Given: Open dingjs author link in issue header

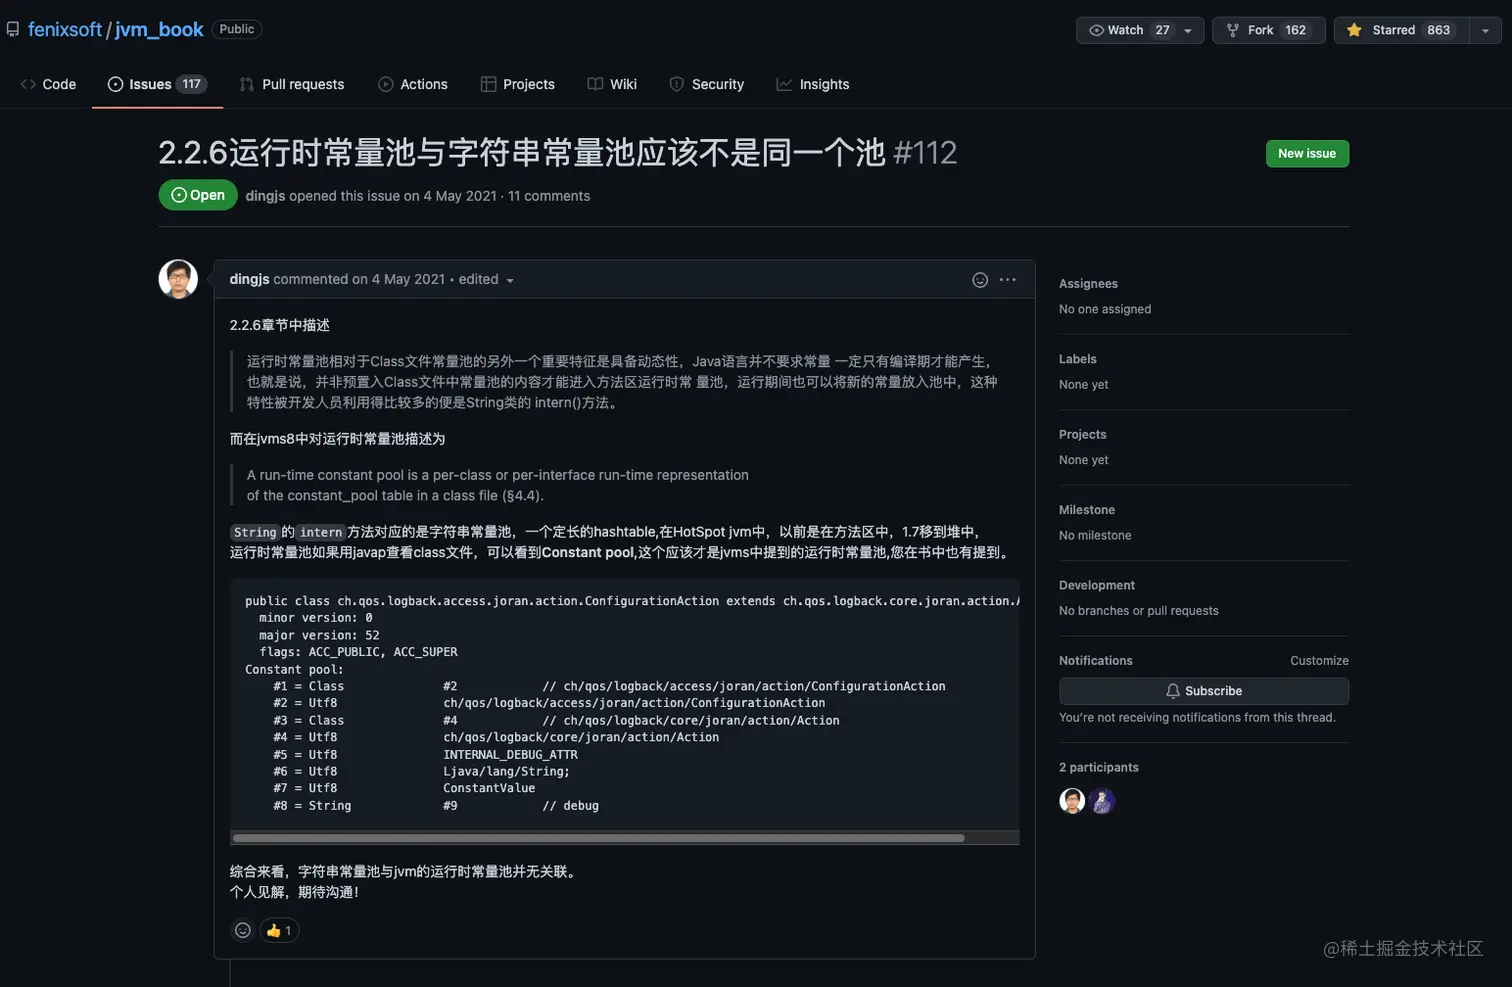Looking at the screenshot, I should pyautogui.click(x=265, y=196).
